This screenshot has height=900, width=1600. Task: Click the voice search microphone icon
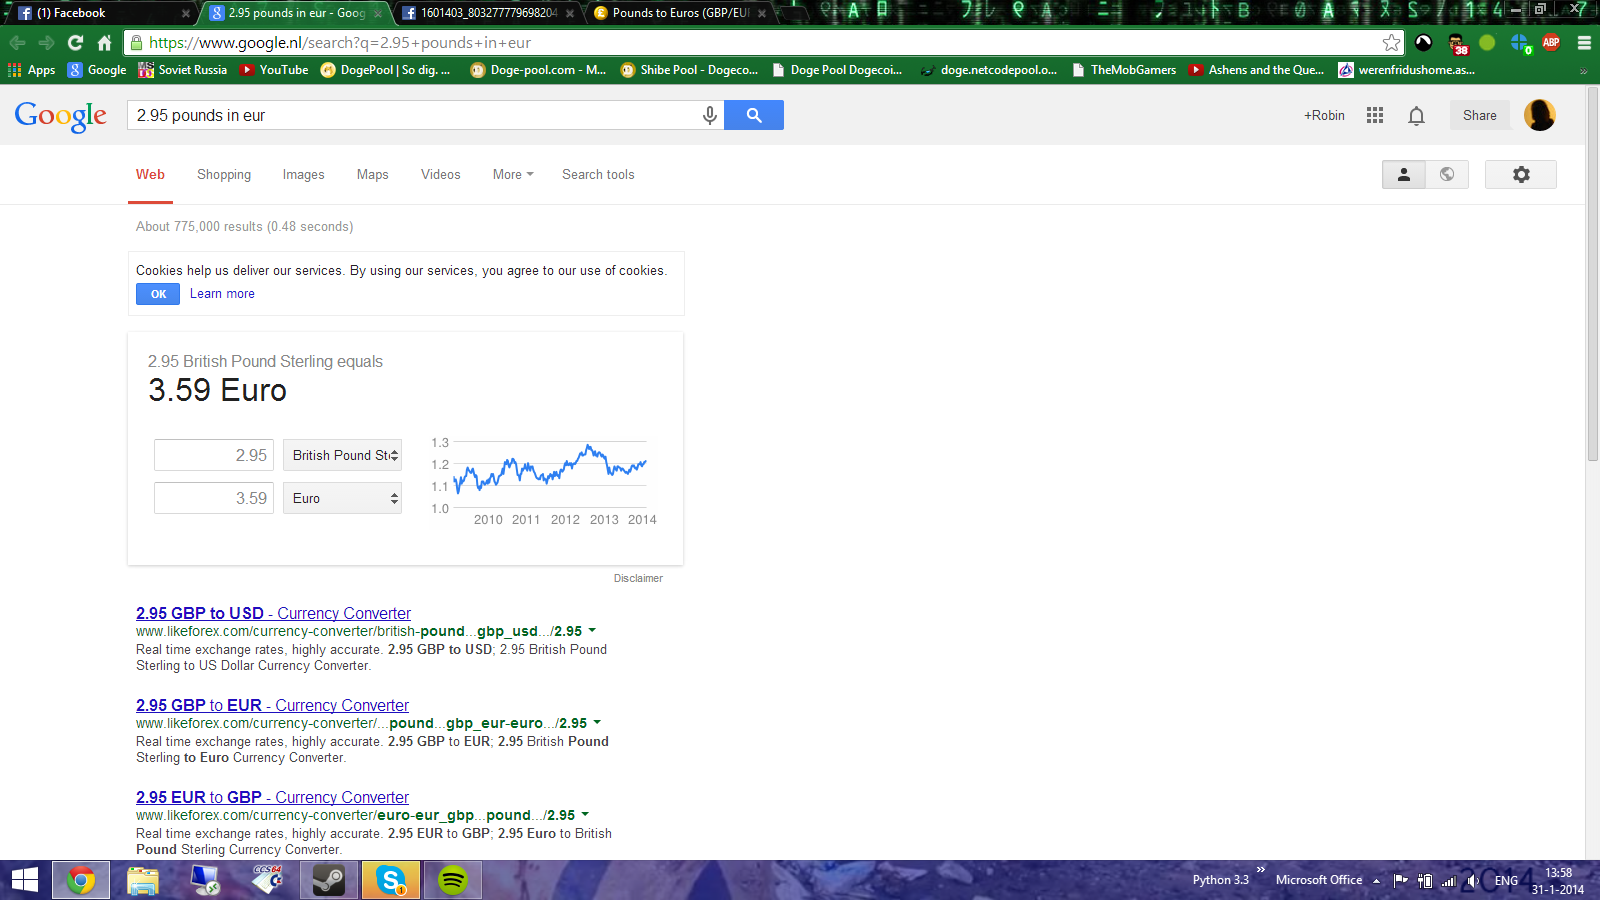(x=709, y=115)
